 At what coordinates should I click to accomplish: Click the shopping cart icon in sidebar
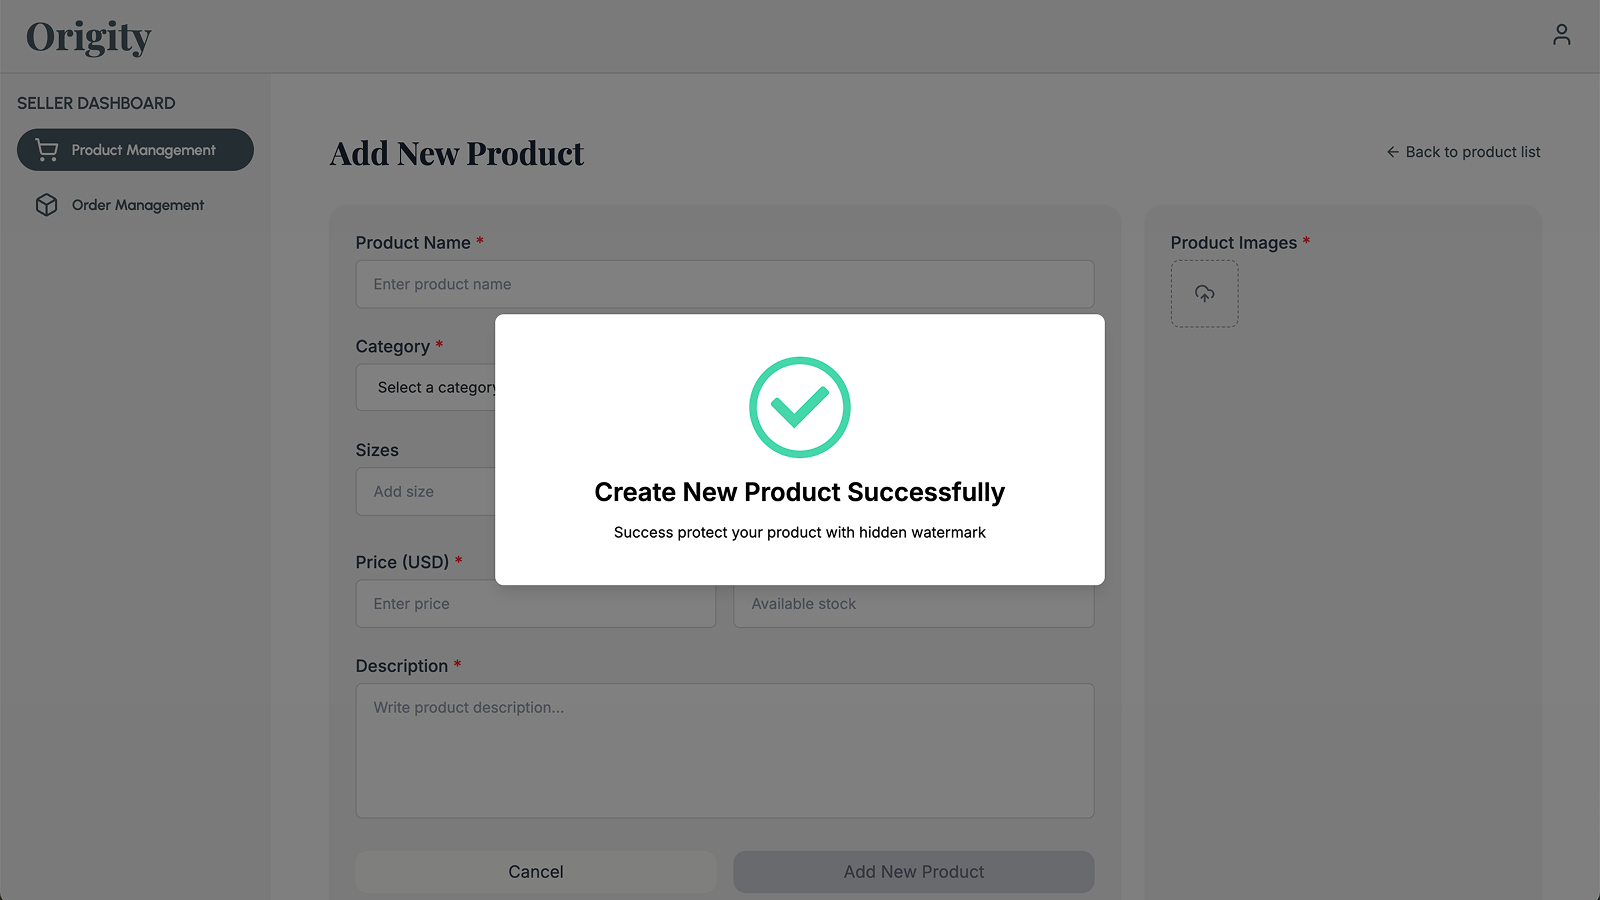coord(47,150)
